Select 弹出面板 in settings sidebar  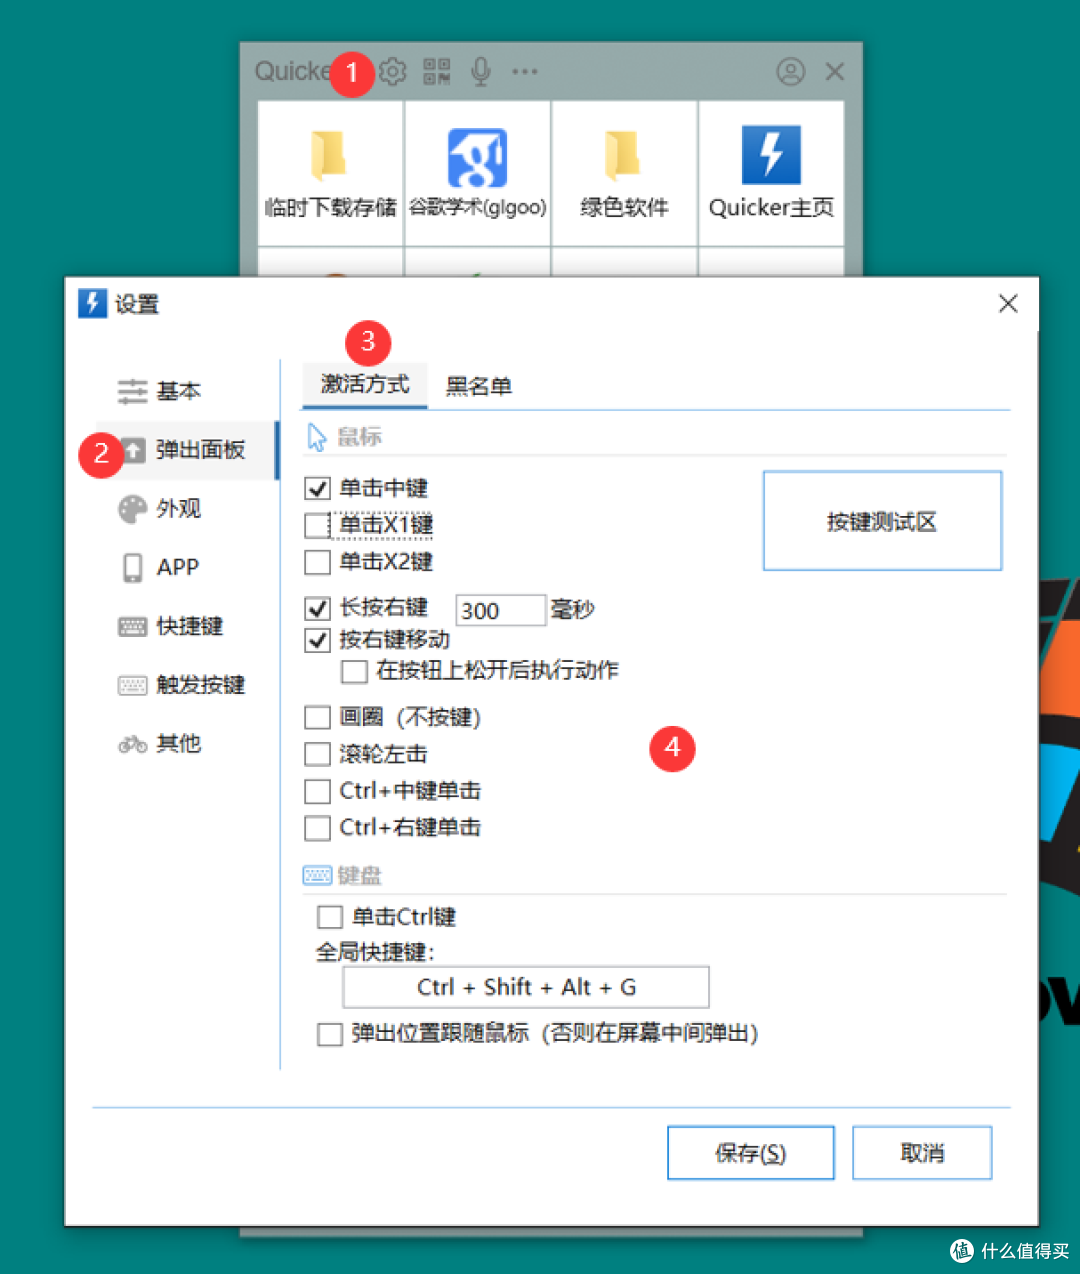pos(186,450)
